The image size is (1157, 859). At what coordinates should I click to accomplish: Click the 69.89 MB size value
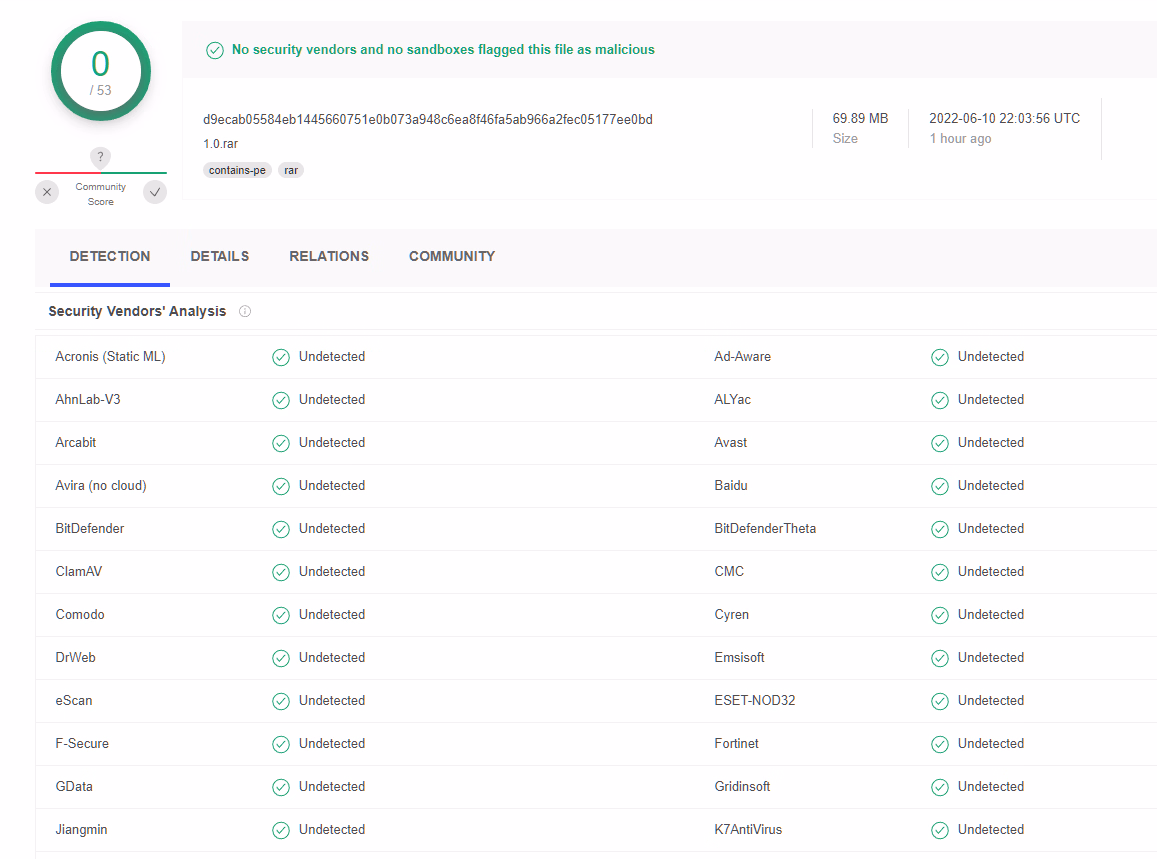860,119
